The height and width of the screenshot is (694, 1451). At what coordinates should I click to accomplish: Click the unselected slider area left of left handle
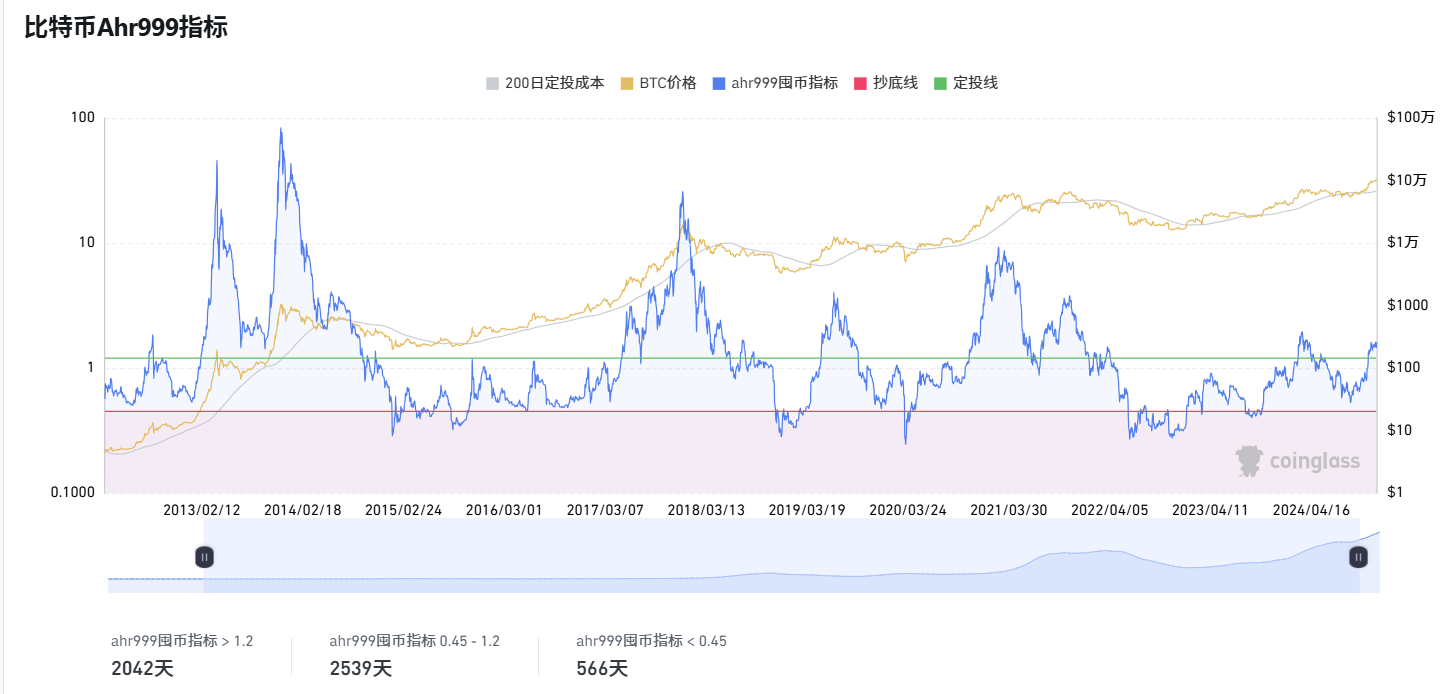[x=153, y=560]
